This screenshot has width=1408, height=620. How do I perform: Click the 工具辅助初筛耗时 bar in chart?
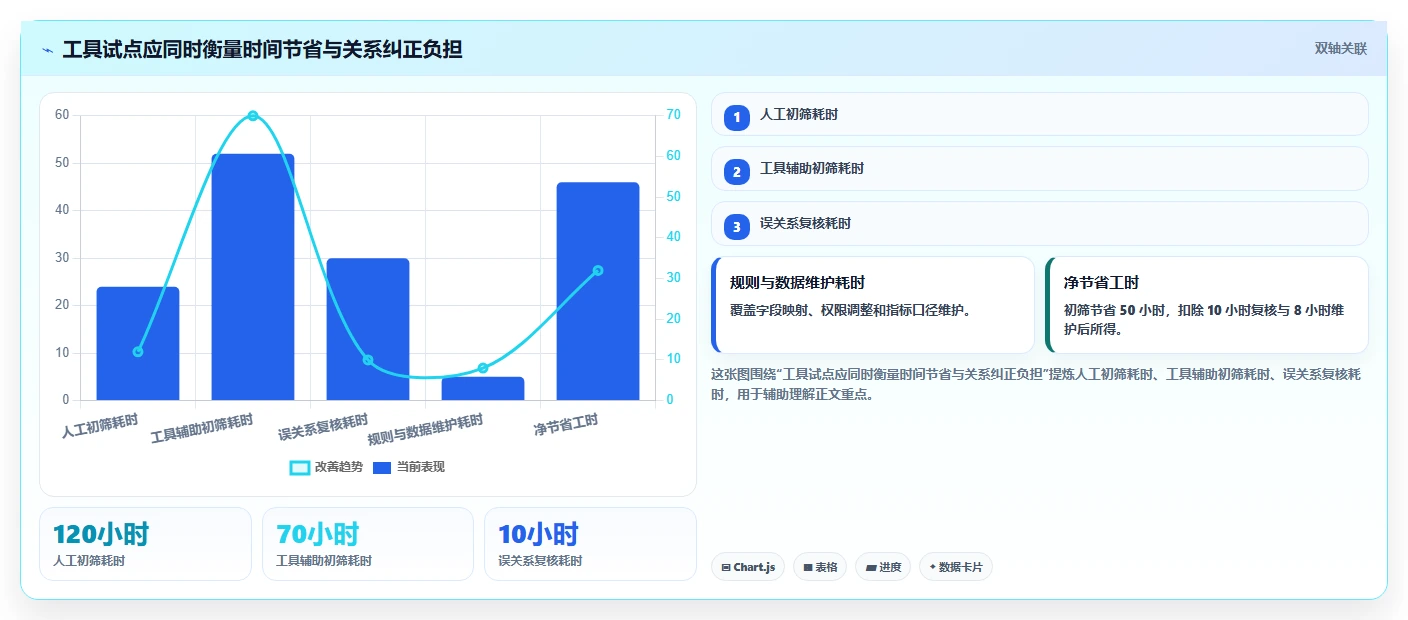tap(253, 277)
